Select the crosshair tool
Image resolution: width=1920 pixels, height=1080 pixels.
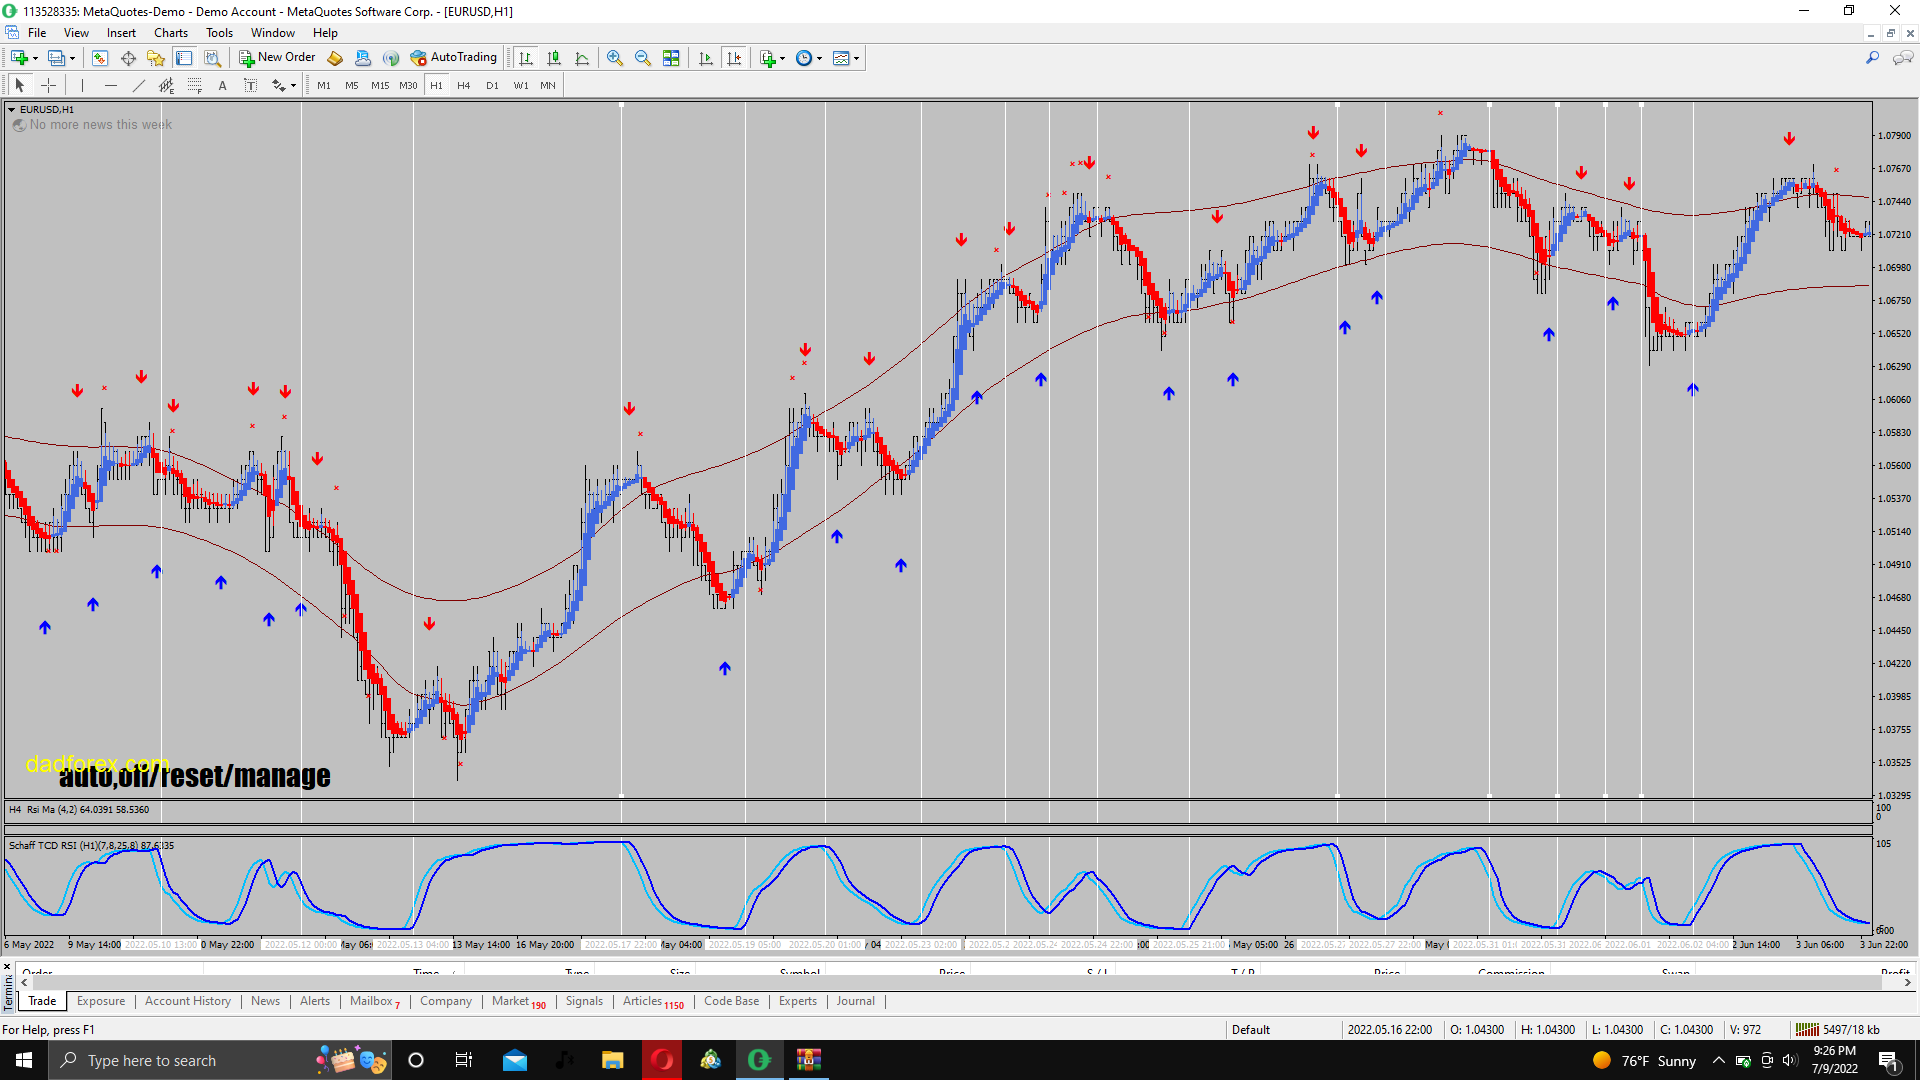tap(48, 86)
